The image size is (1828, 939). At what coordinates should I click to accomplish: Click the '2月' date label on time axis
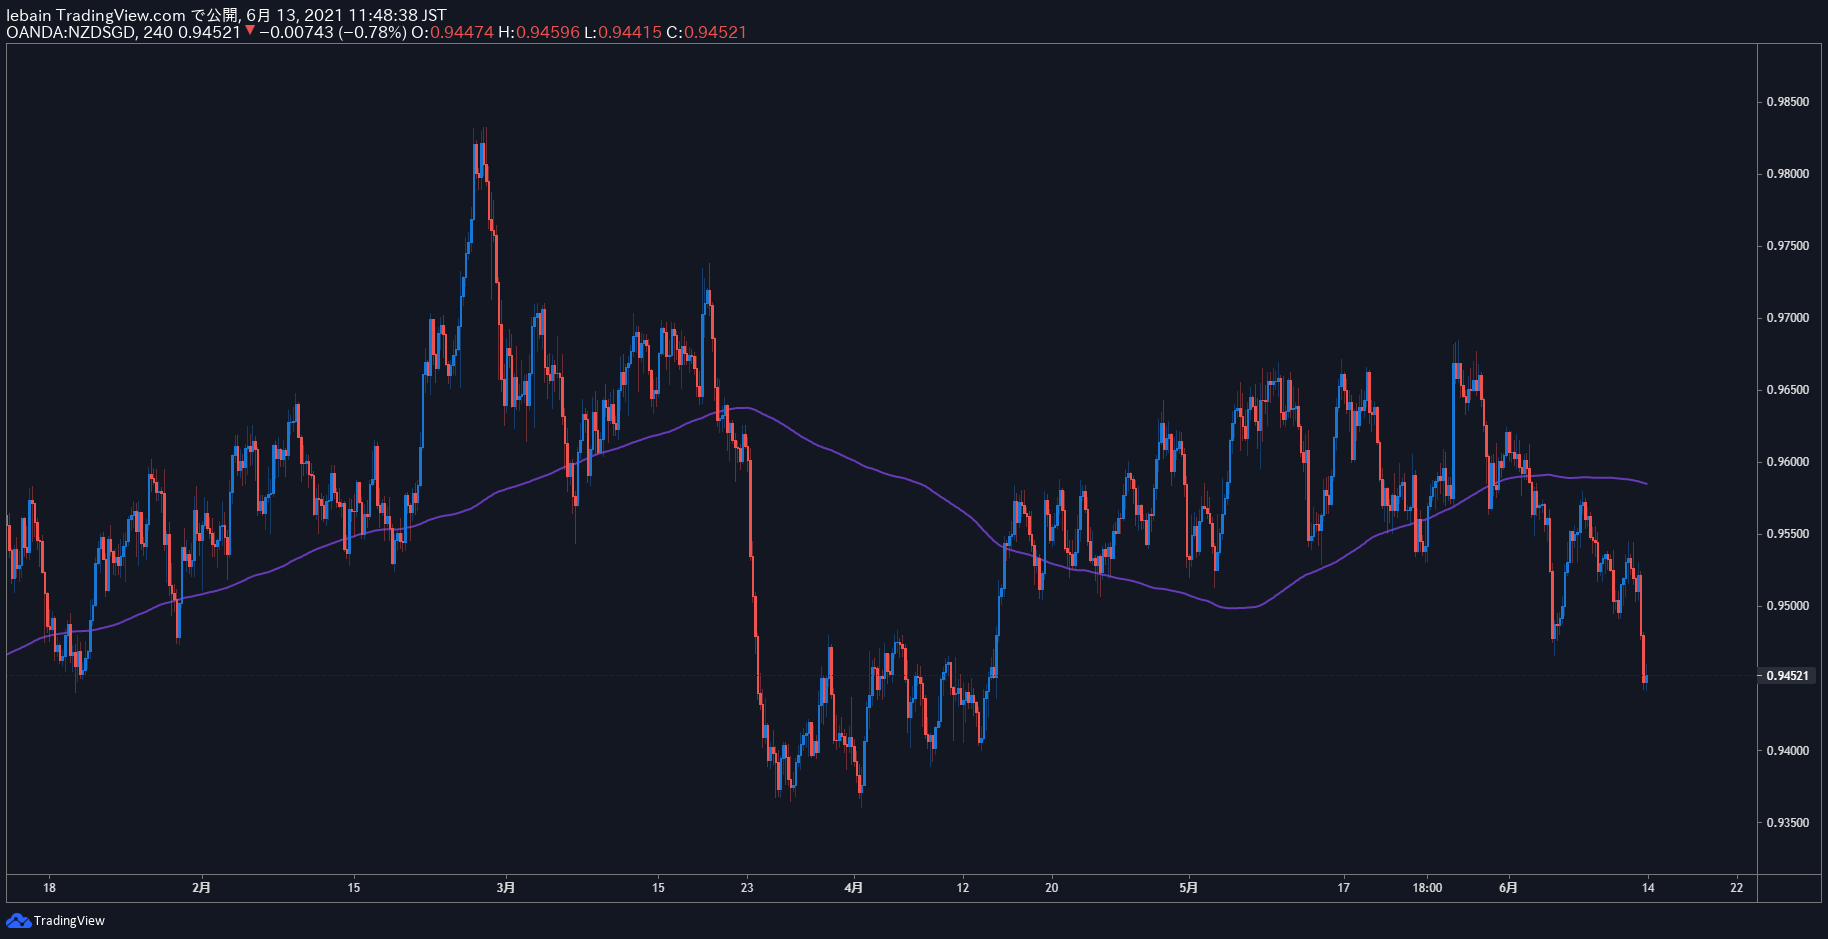pyautogui.click(x=202, y=887)
